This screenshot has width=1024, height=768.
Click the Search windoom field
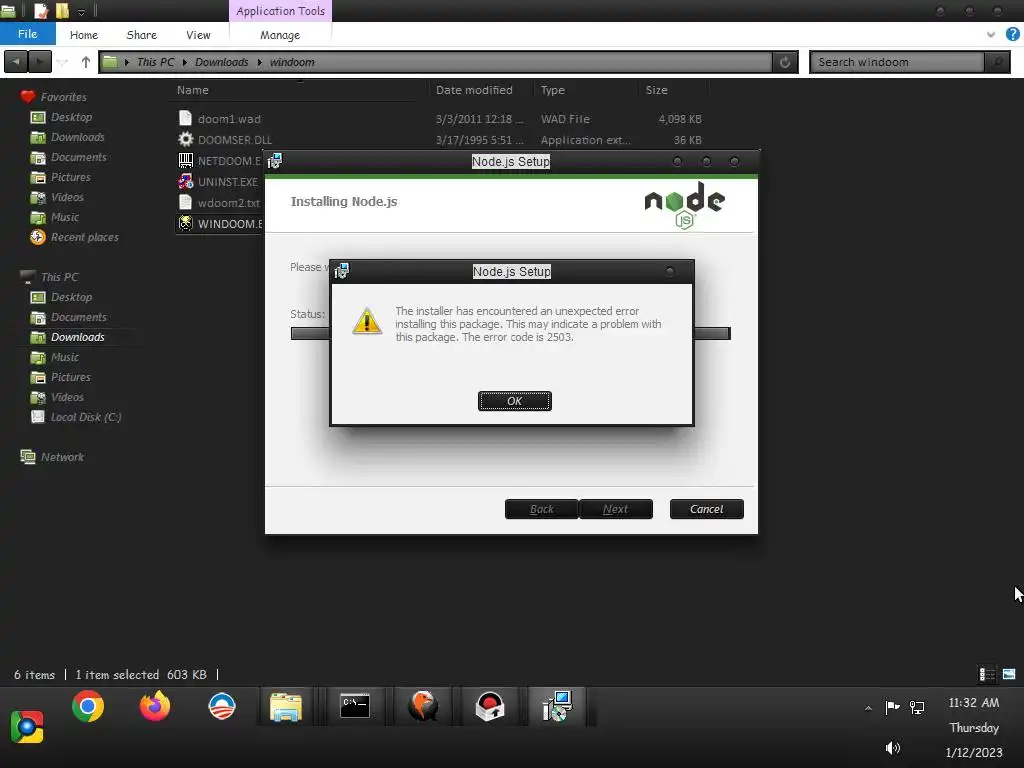pyautogui.click(x=898, y=62)
